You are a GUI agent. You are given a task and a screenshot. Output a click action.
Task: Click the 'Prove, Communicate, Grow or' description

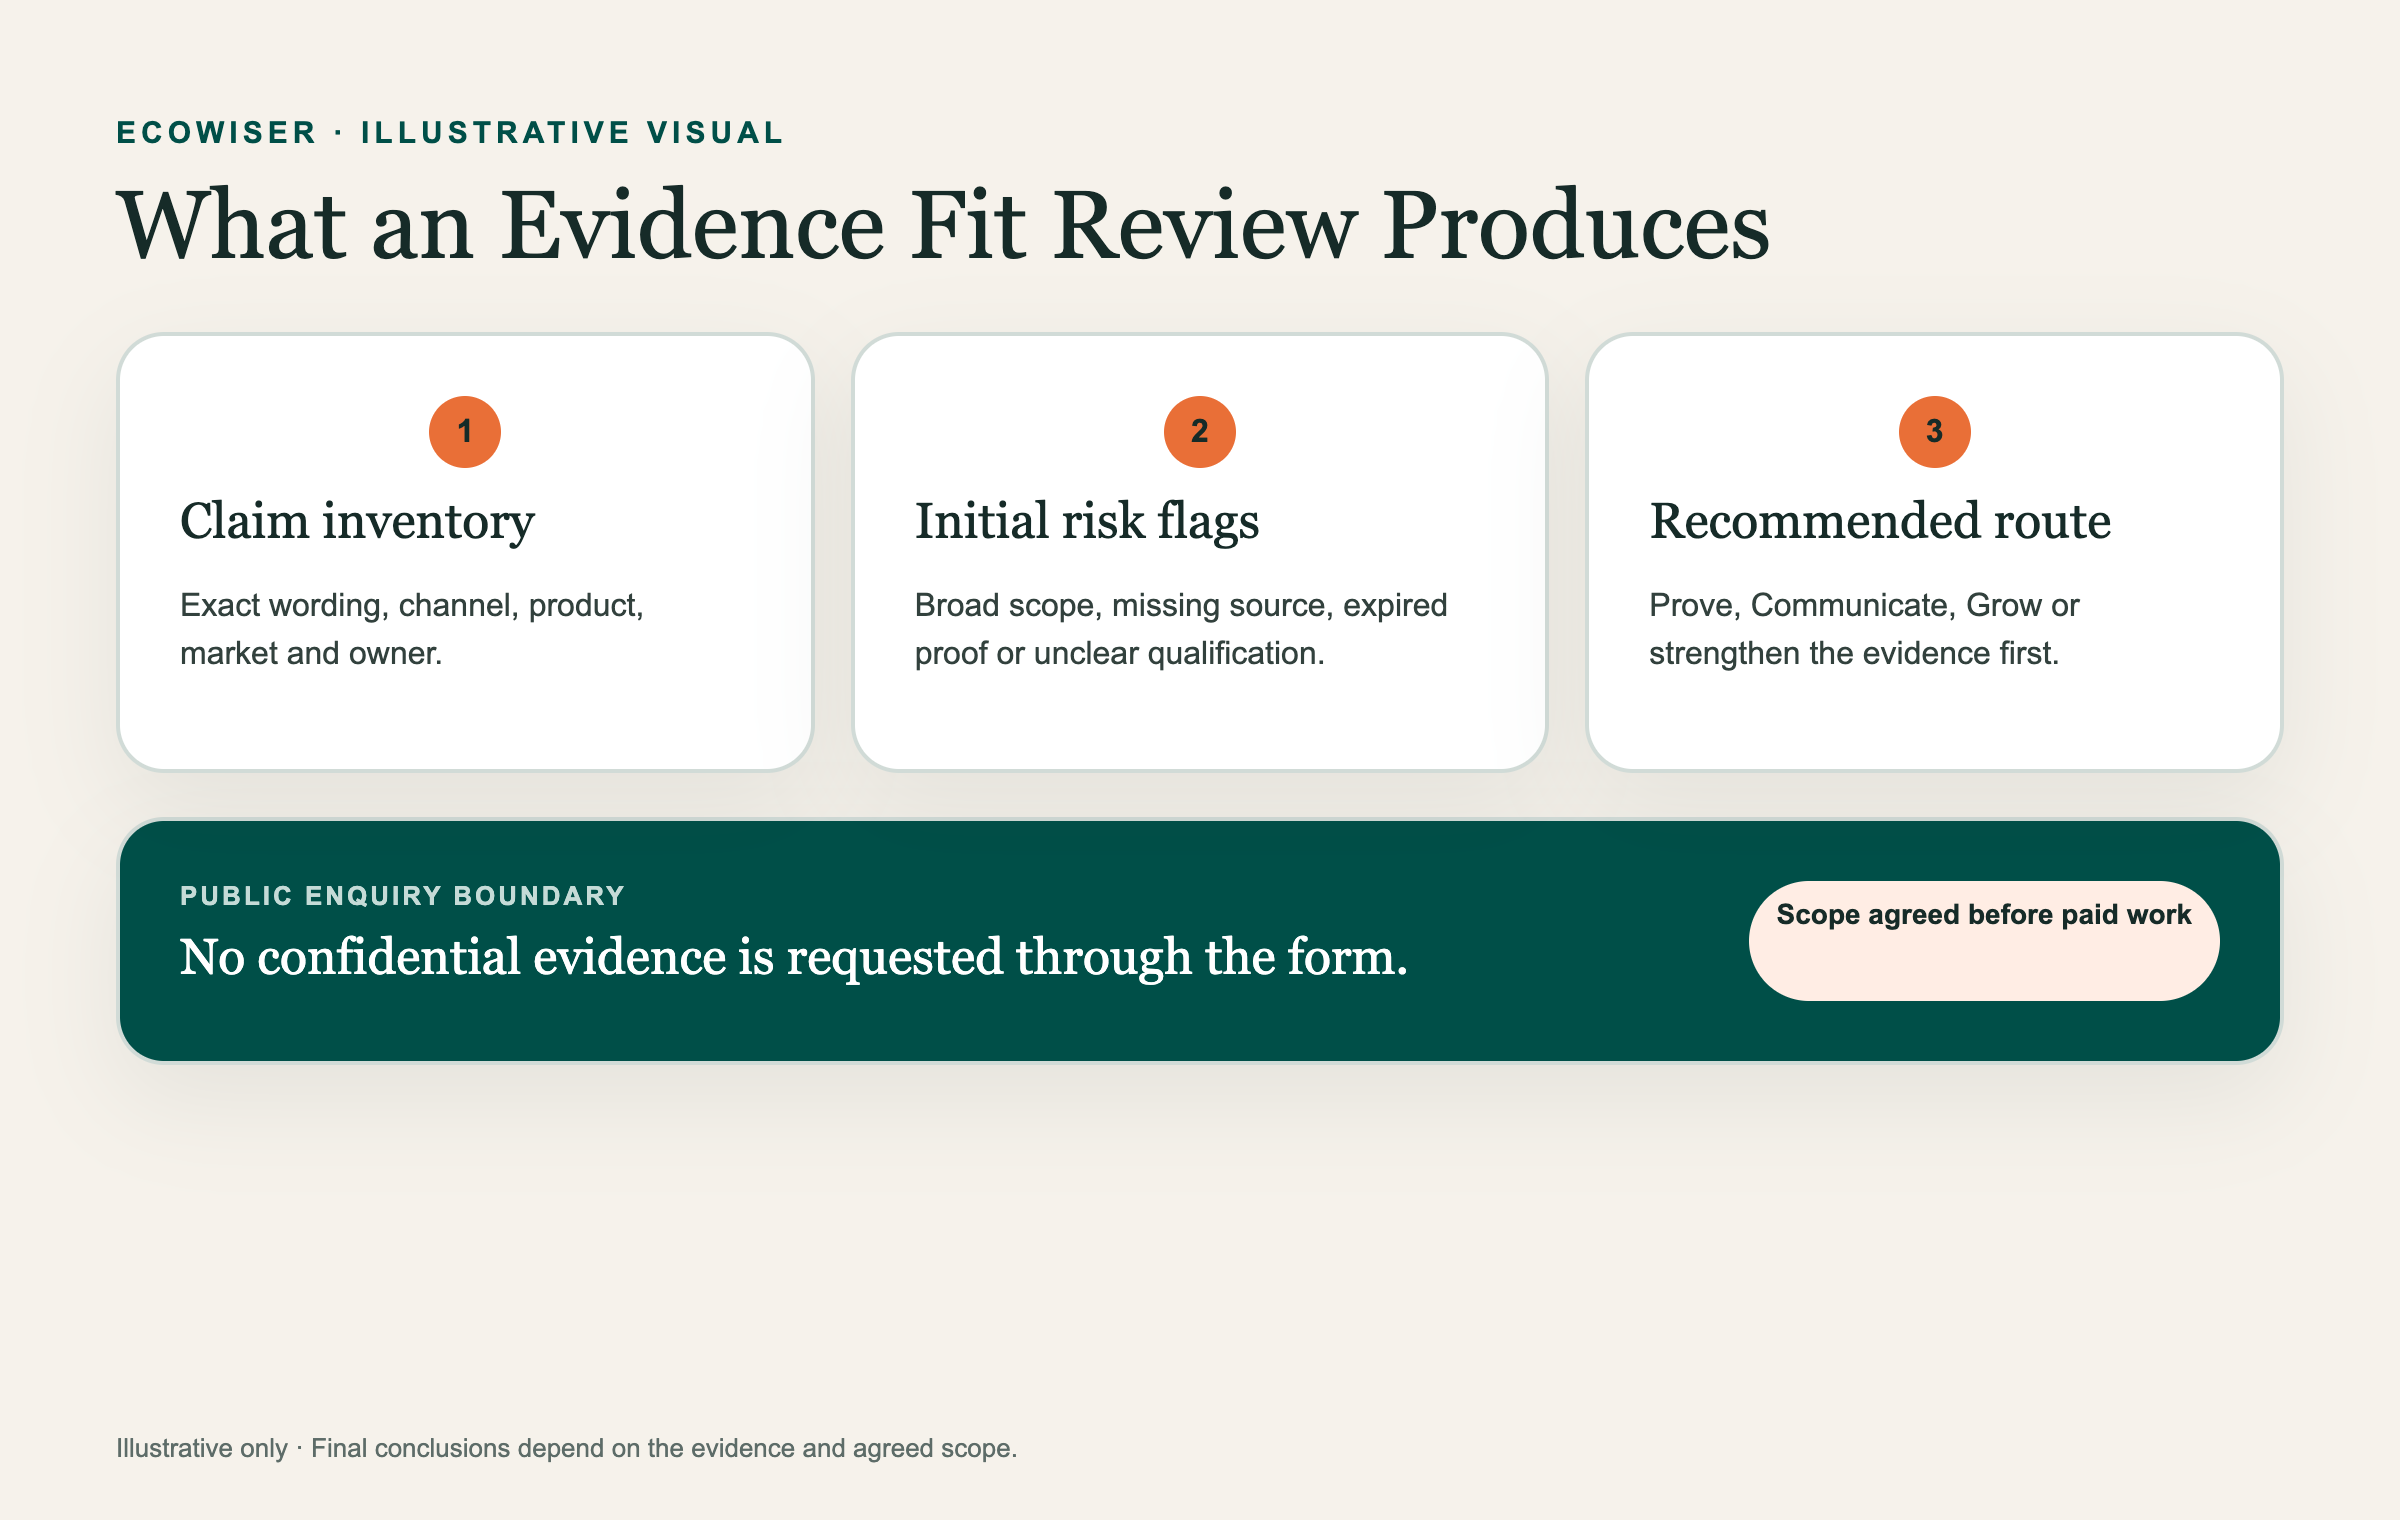[1864, 629]
